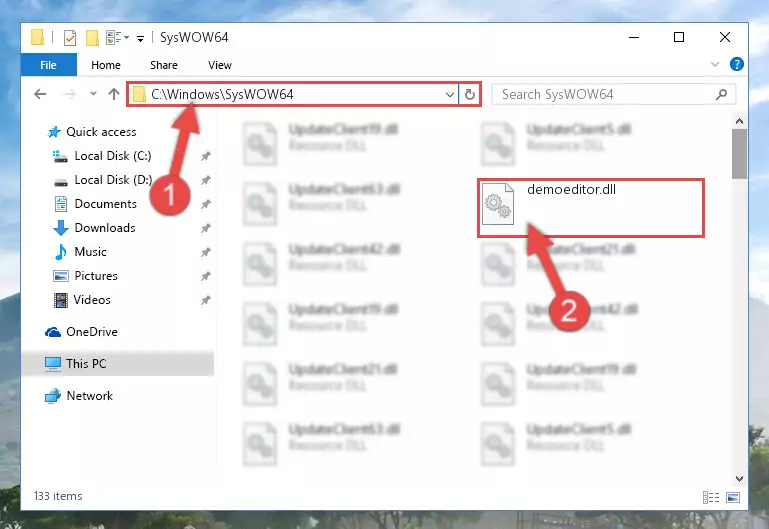Click the demoeditor.dll file name
This screenshot has width=769, height=529.
pos(571,190)
